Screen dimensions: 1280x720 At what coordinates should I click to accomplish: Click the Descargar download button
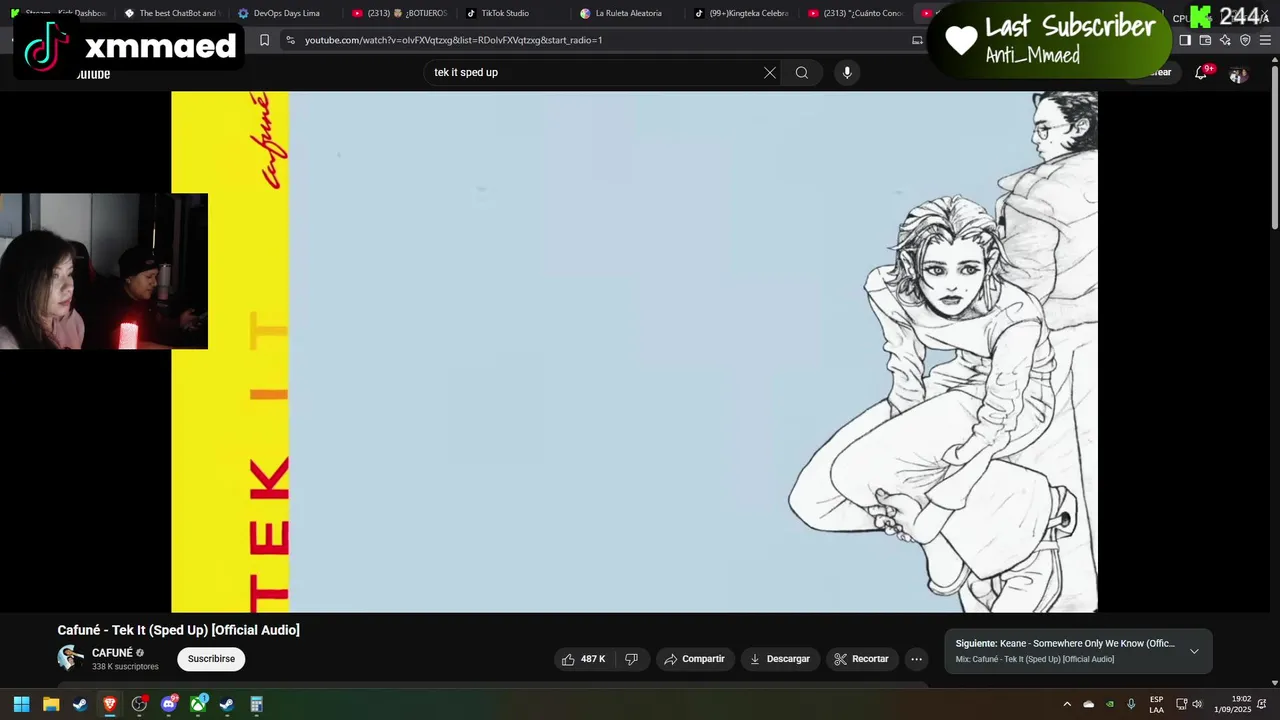point(780,659)
